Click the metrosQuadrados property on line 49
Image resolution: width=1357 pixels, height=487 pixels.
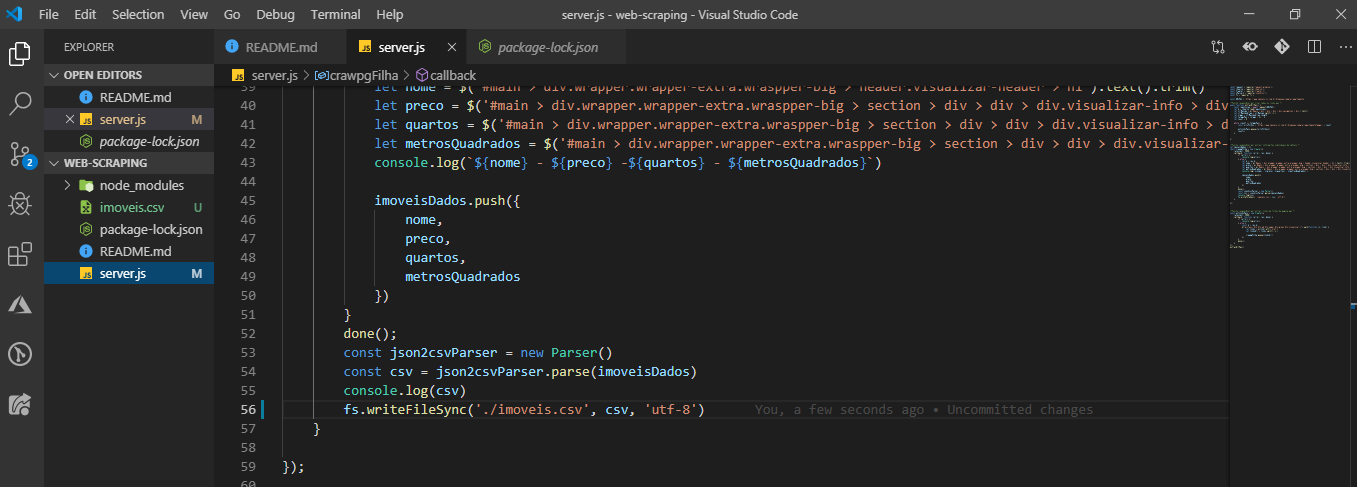[462, 277]
